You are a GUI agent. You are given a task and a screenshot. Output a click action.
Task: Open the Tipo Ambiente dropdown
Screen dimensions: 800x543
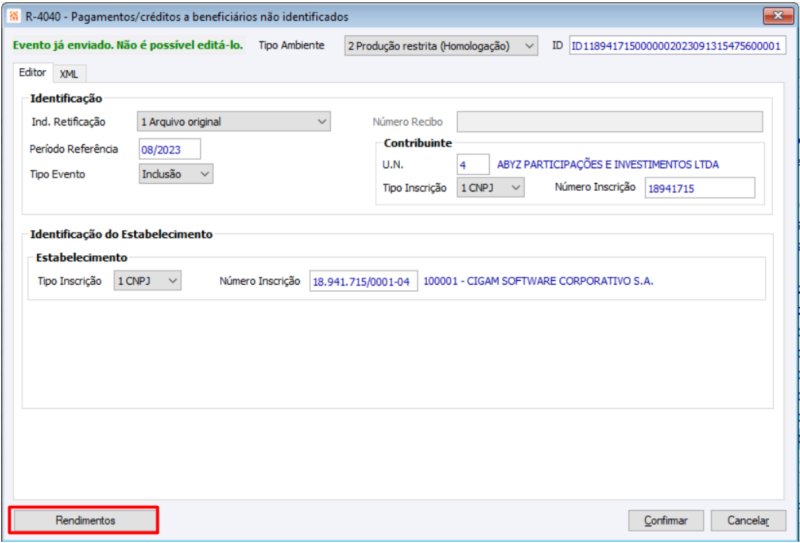pyautogui.click(x=441, y=46)
